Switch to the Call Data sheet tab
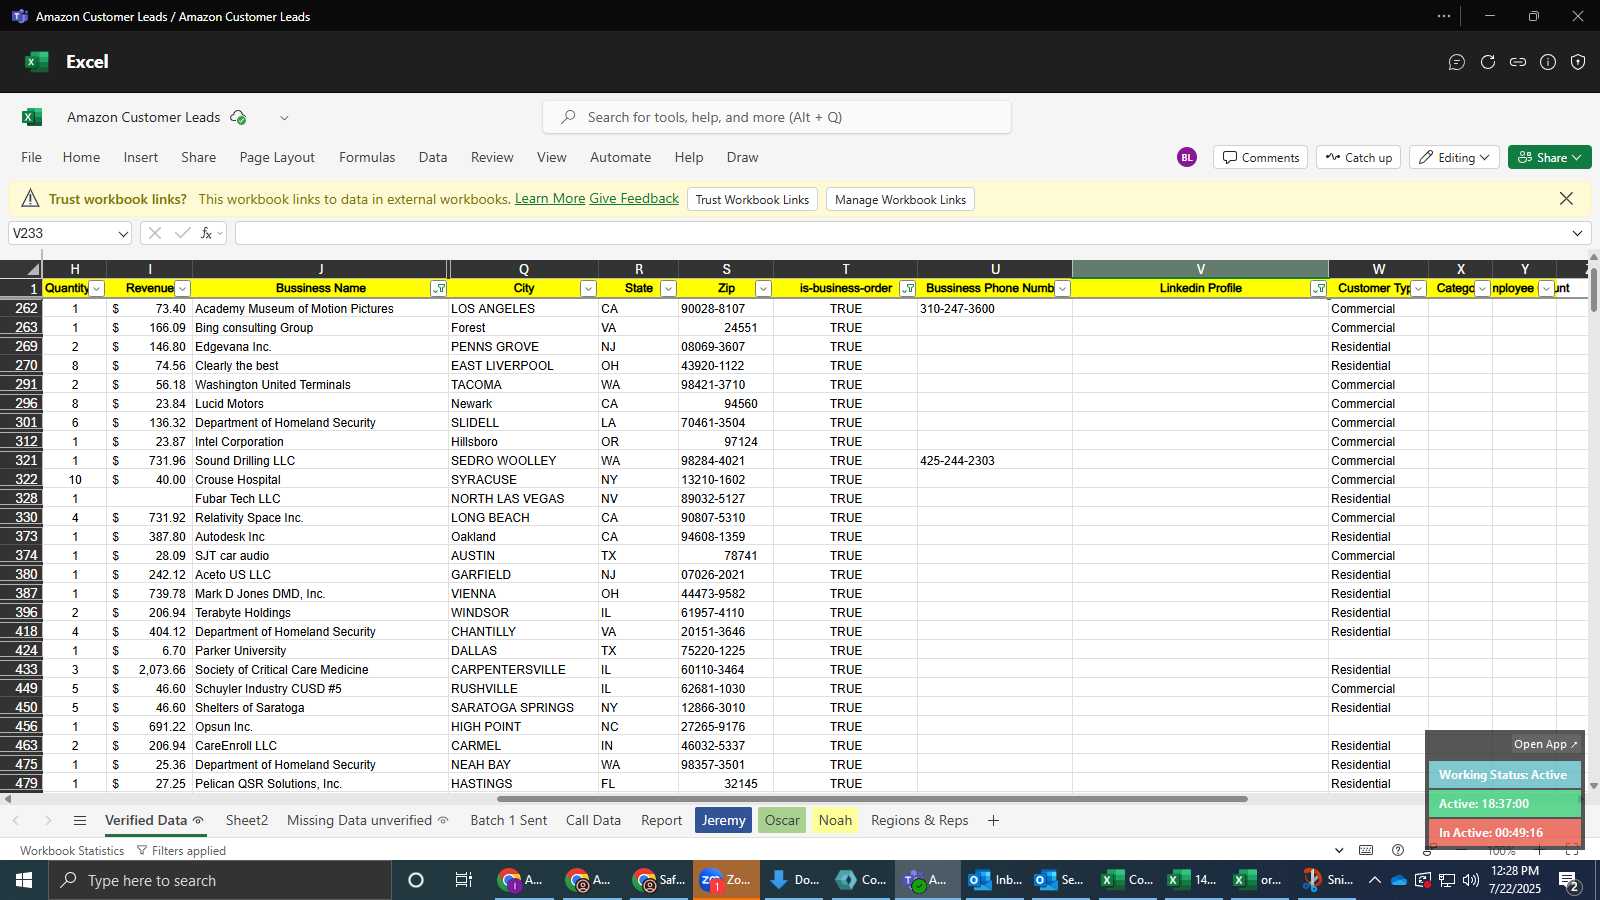The height and width of the screenshot is (900, 1600). click(593, 820)
